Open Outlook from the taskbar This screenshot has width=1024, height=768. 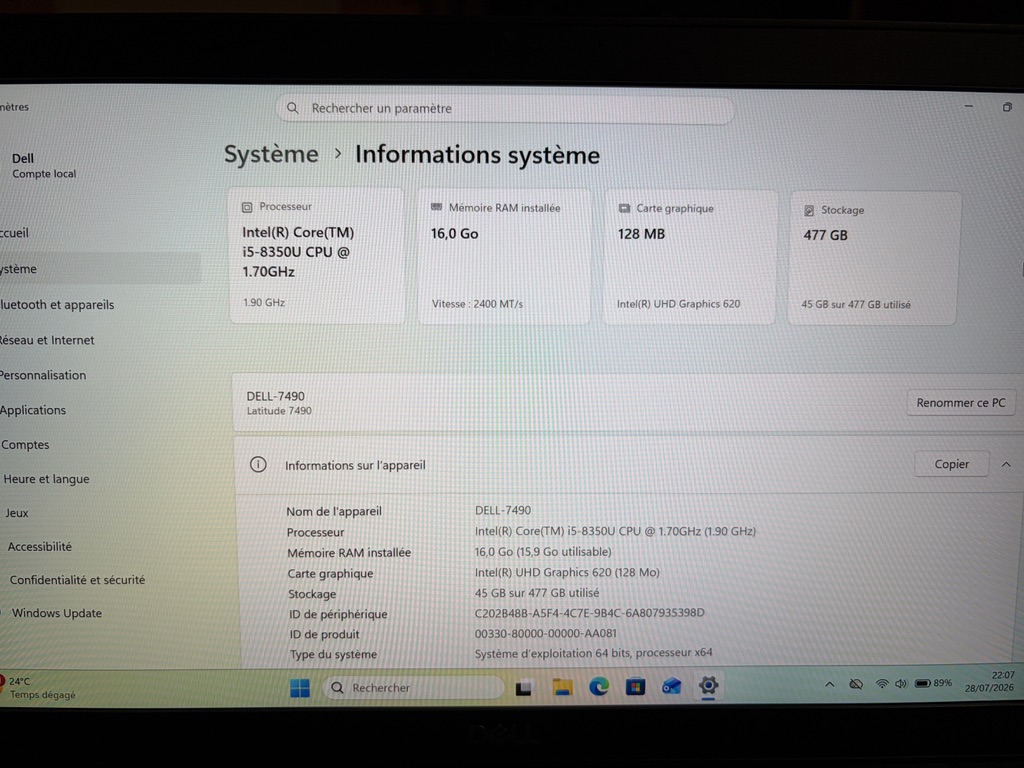click(x=671, y=686)
